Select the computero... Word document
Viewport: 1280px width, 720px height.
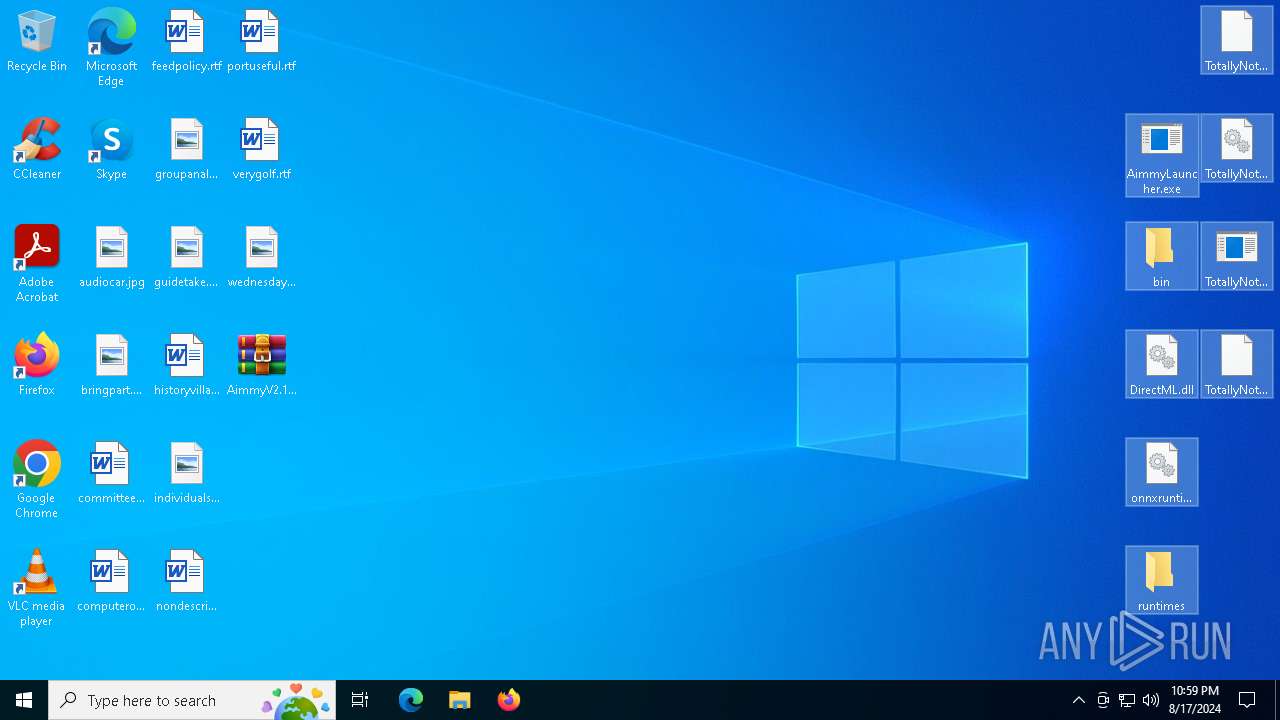pyautogui.click(x=111, y=582)
